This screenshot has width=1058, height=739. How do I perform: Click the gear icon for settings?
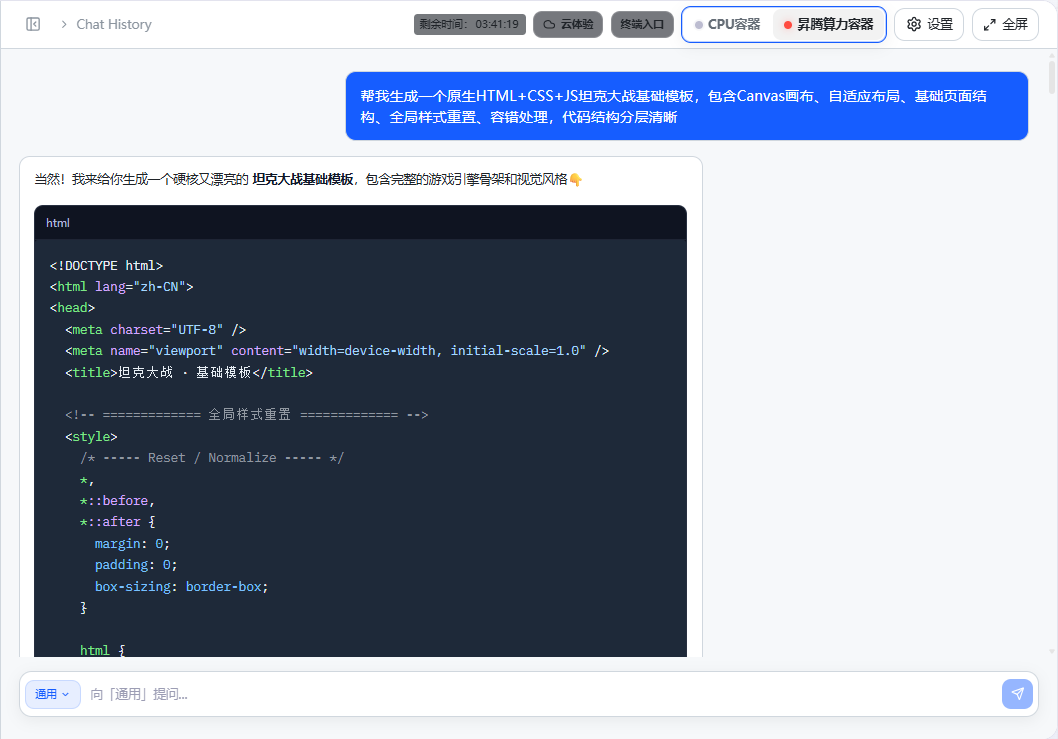coord(914,24)
